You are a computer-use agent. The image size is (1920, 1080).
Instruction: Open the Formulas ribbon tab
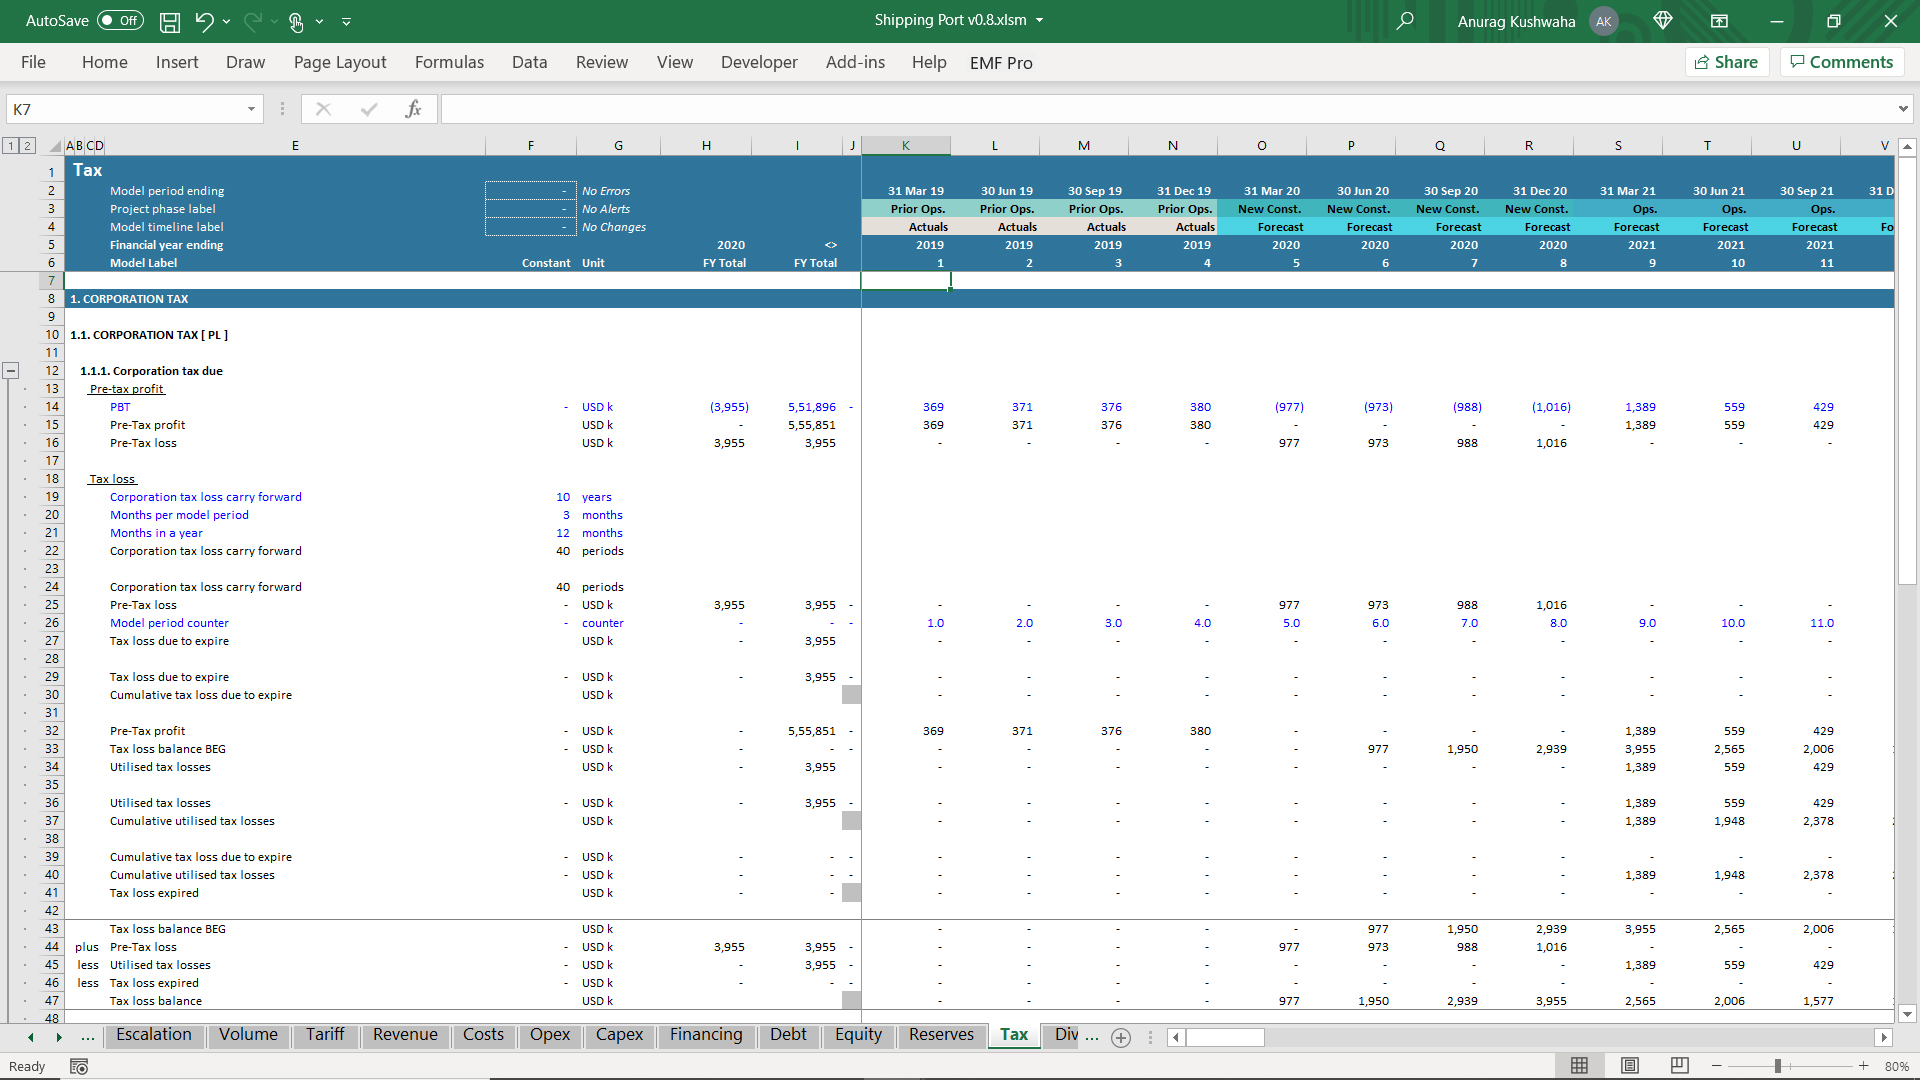pyautogui.click(x=449, y=62)
